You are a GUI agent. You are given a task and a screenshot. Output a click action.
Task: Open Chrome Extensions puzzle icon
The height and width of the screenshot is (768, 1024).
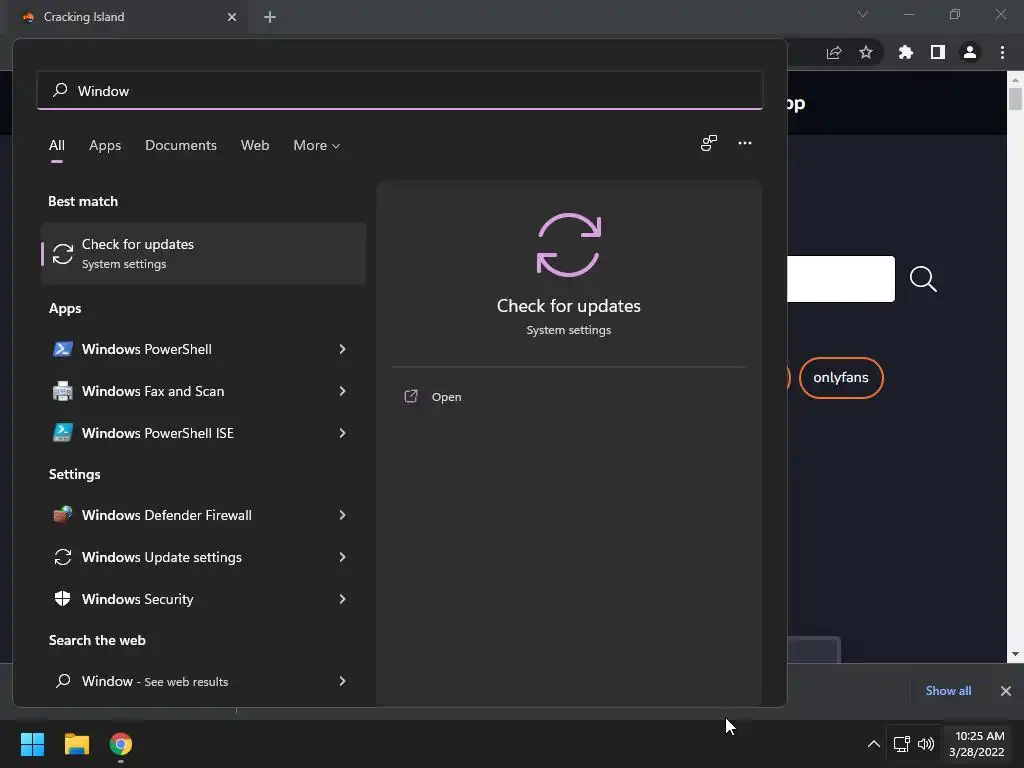(905, 52)
